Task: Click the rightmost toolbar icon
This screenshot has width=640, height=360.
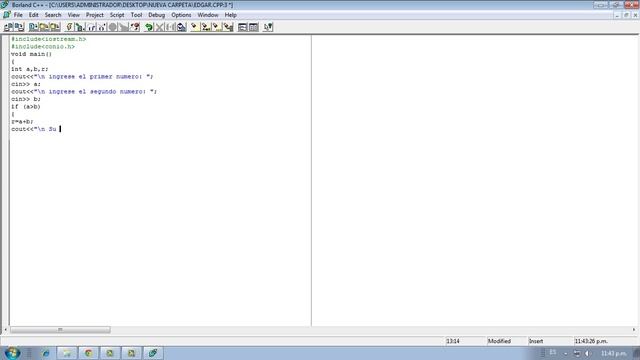Action: [268, 27]
